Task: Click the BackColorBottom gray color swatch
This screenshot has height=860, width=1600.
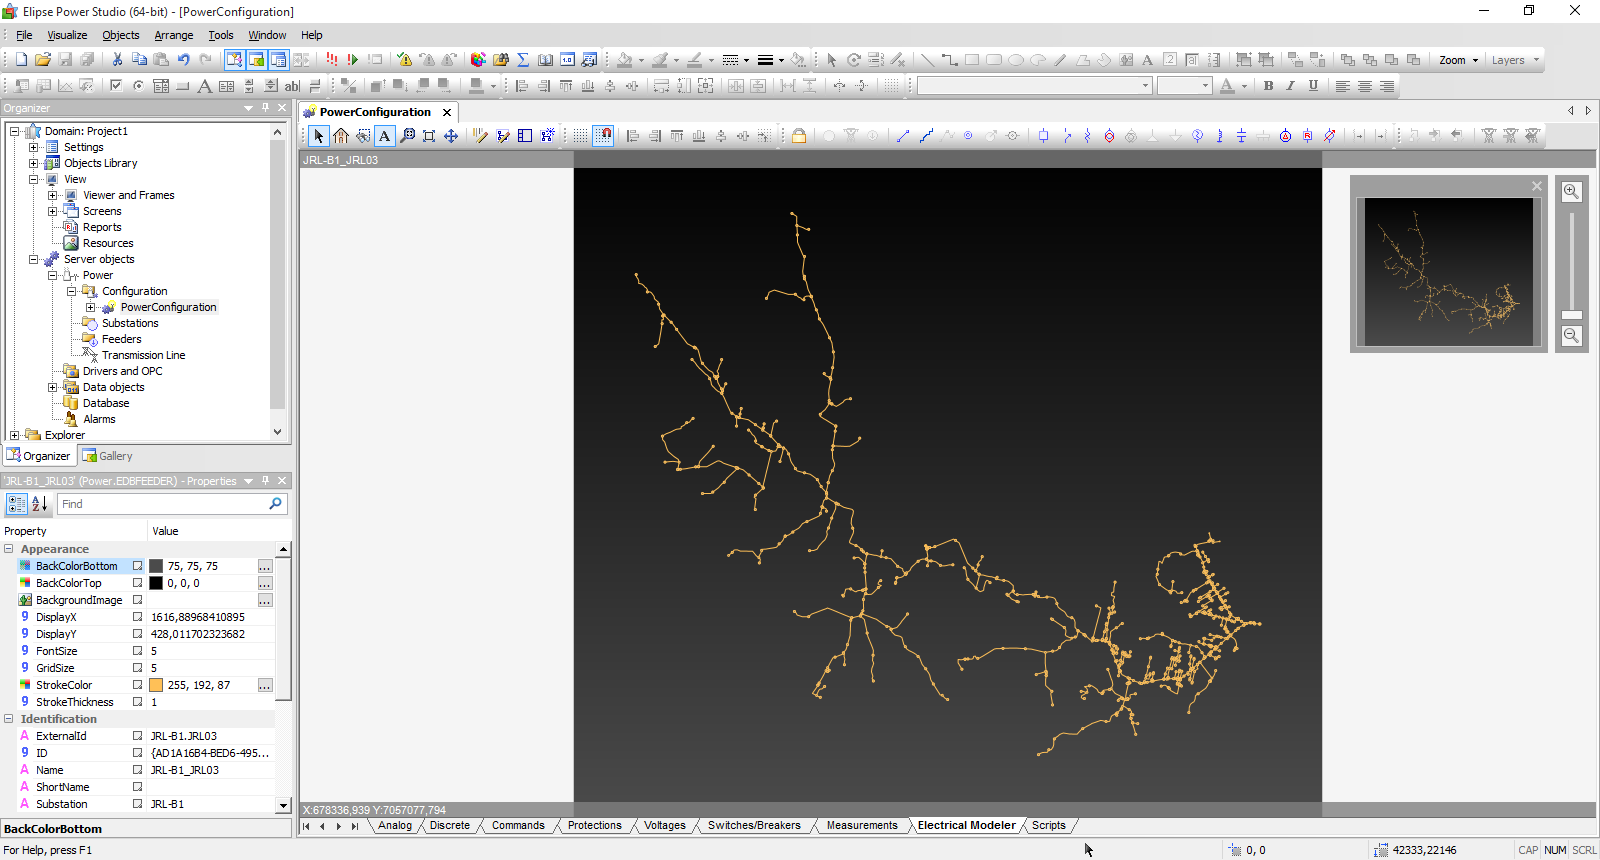Action: coord(156,566)
